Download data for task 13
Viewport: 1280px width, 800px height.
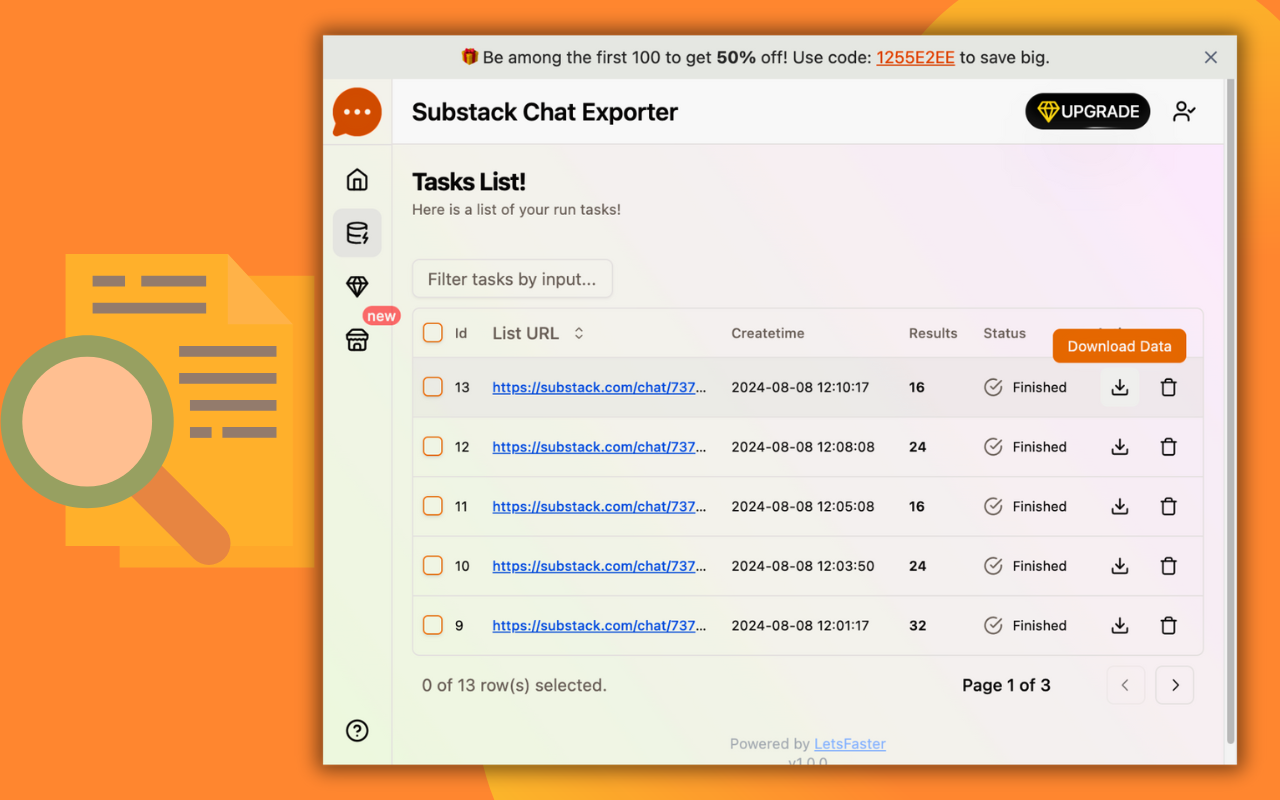tap(1120, 387)
